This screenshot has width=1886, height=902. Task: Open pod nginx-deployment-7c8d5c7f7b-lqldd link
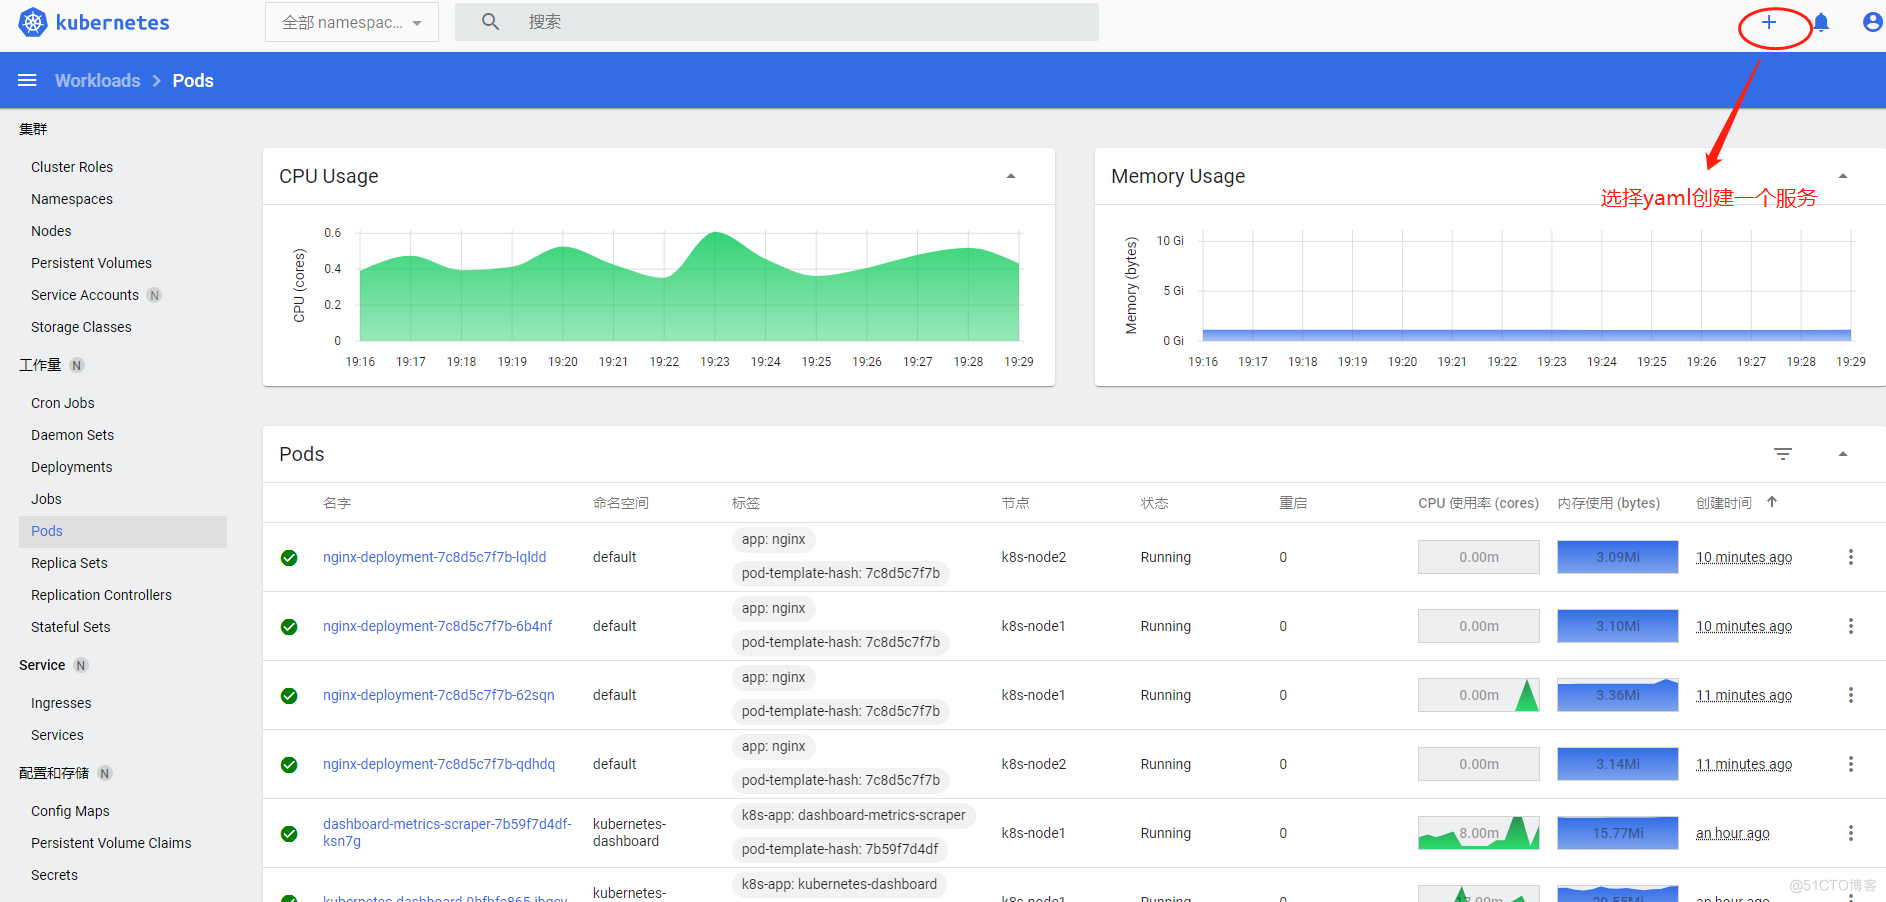pyautogui.click(x=434, y=557)
